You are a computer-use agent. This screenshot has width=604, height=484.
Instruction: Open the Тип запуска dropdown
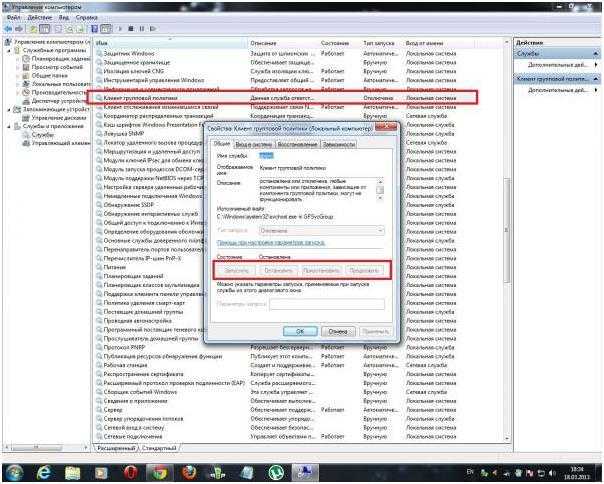(321, 230)
